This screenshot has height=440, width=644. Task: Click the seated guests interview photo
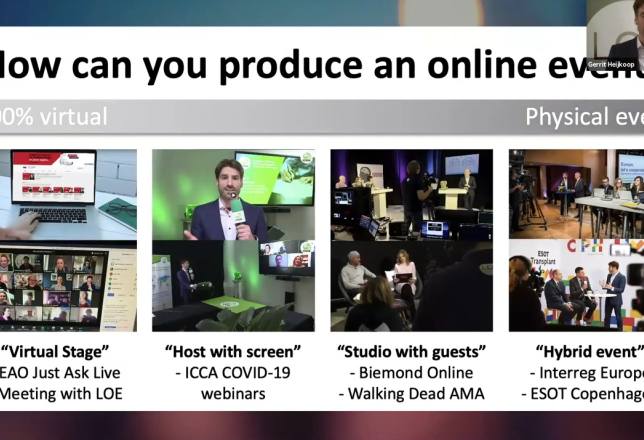click(x=412, y=286)
